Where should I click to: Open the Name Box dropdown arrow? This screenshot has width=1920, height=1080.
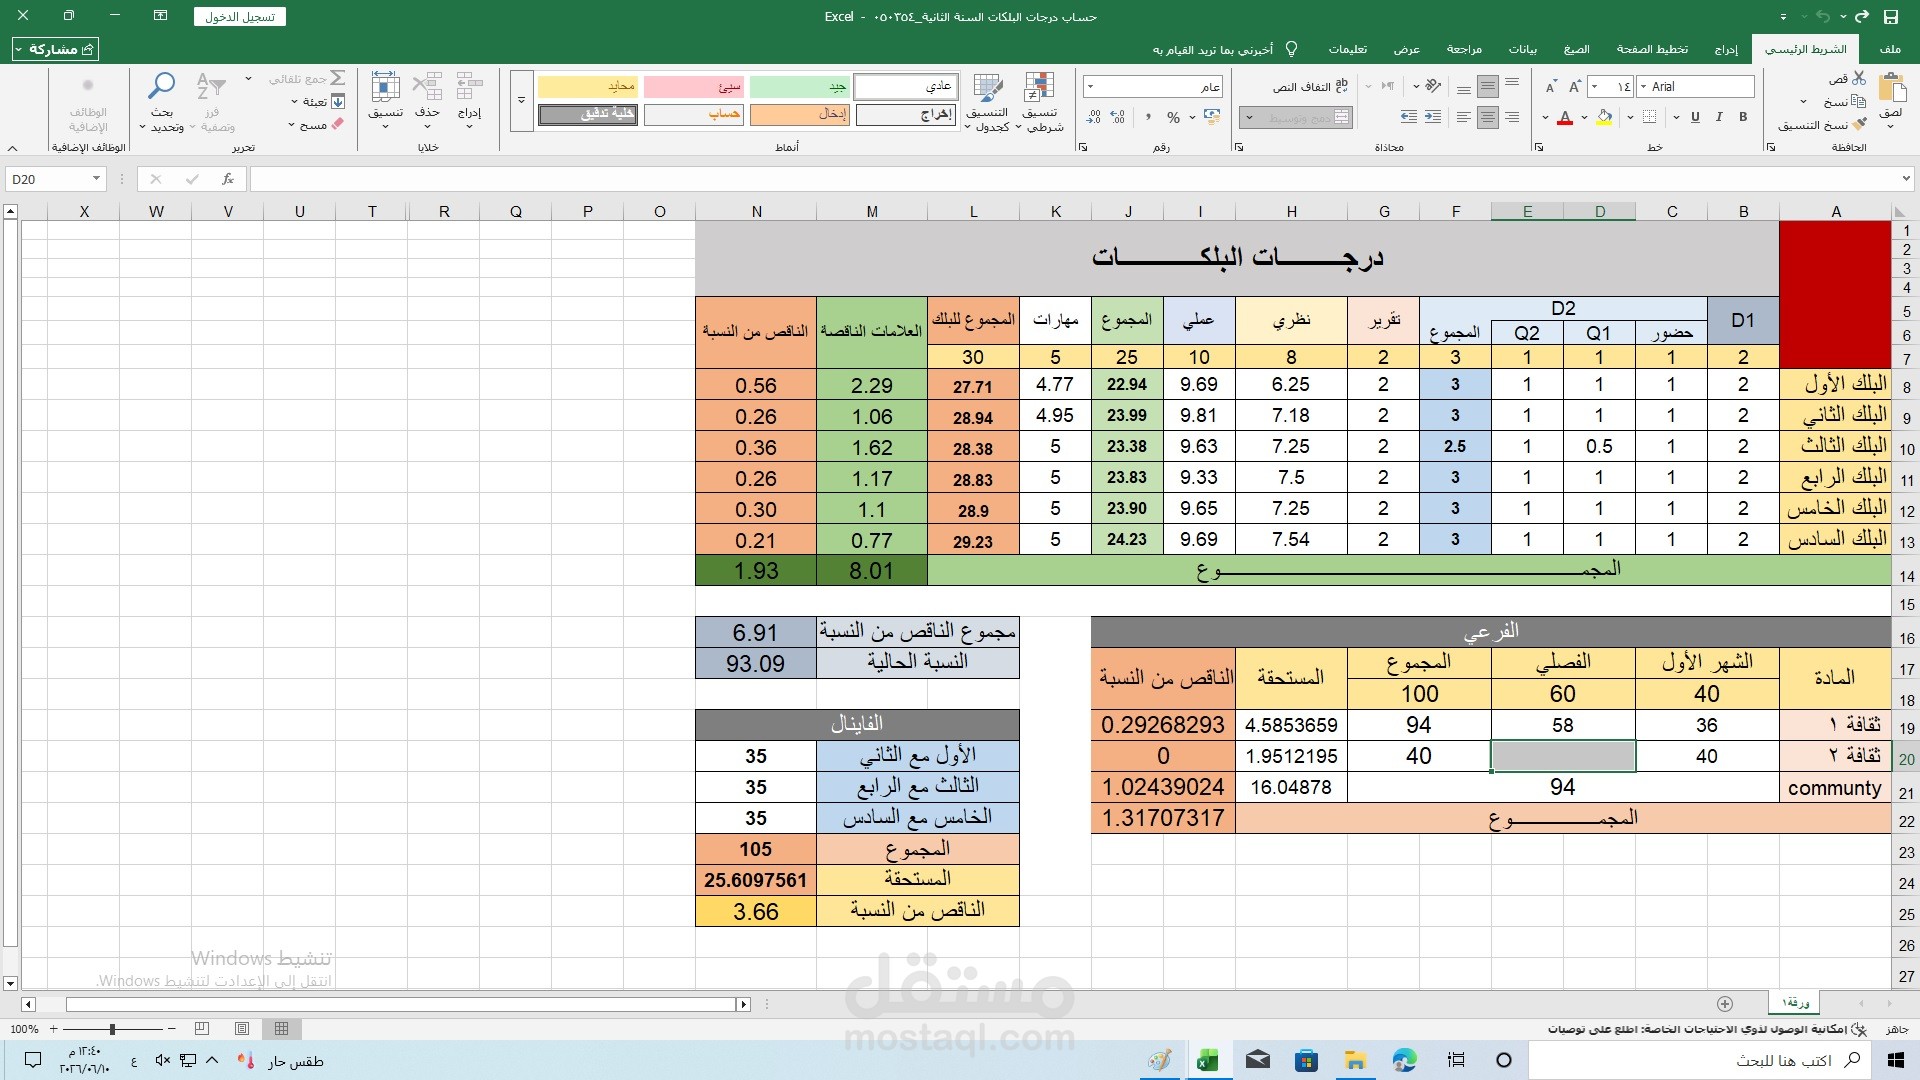click(96, 179)
